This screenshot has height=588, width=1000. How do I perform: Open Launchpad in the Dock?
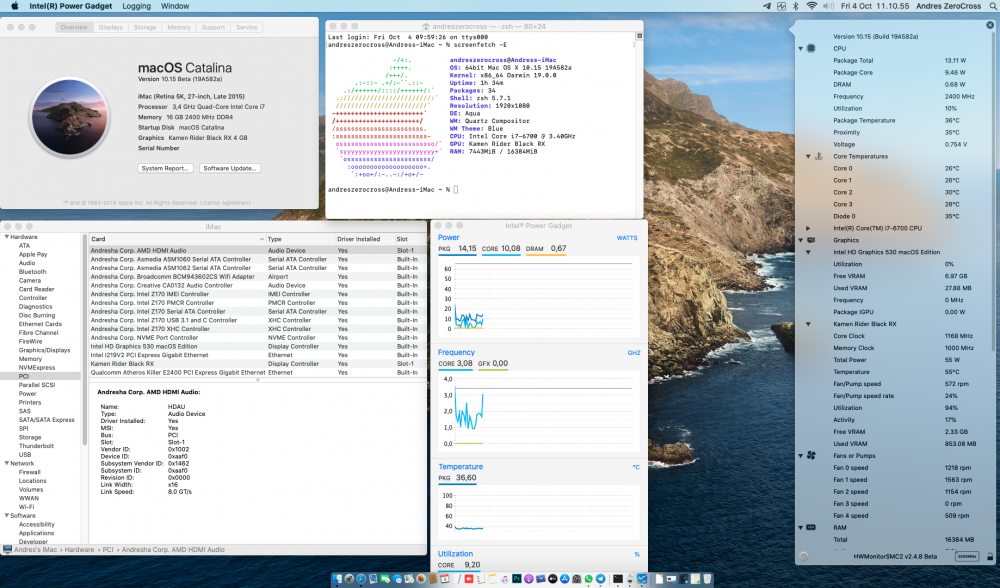tap(349, 578)
